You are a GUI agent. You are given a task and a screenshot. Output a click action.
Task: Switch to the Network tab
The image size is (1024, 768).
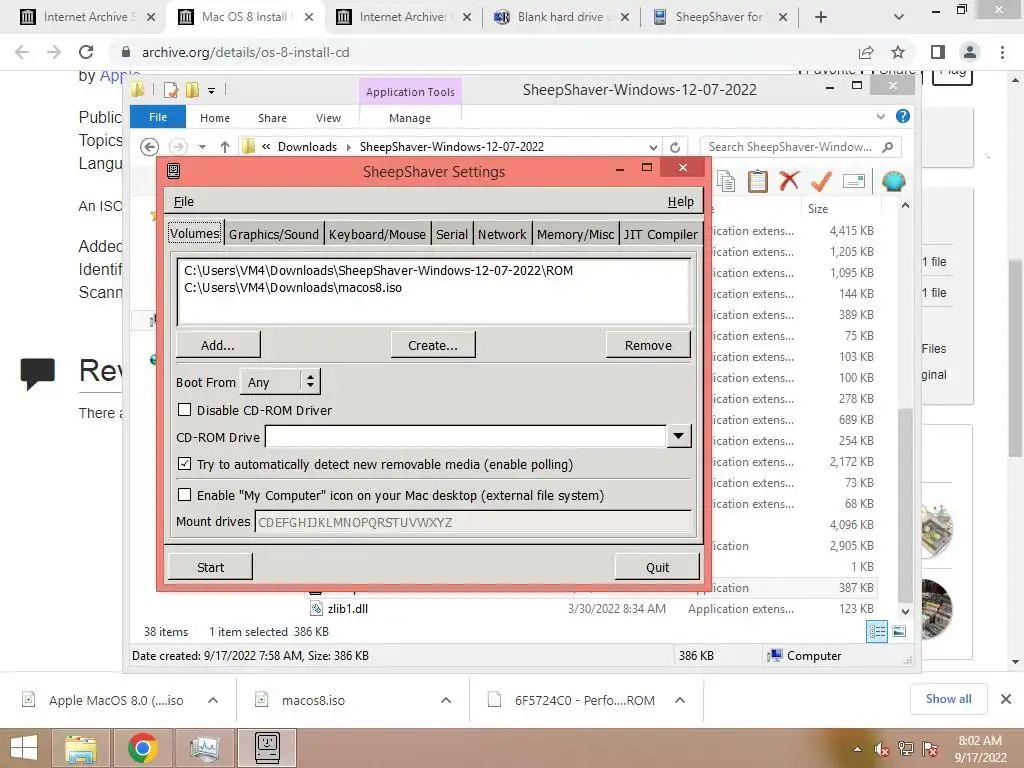(x=502, y=234)
